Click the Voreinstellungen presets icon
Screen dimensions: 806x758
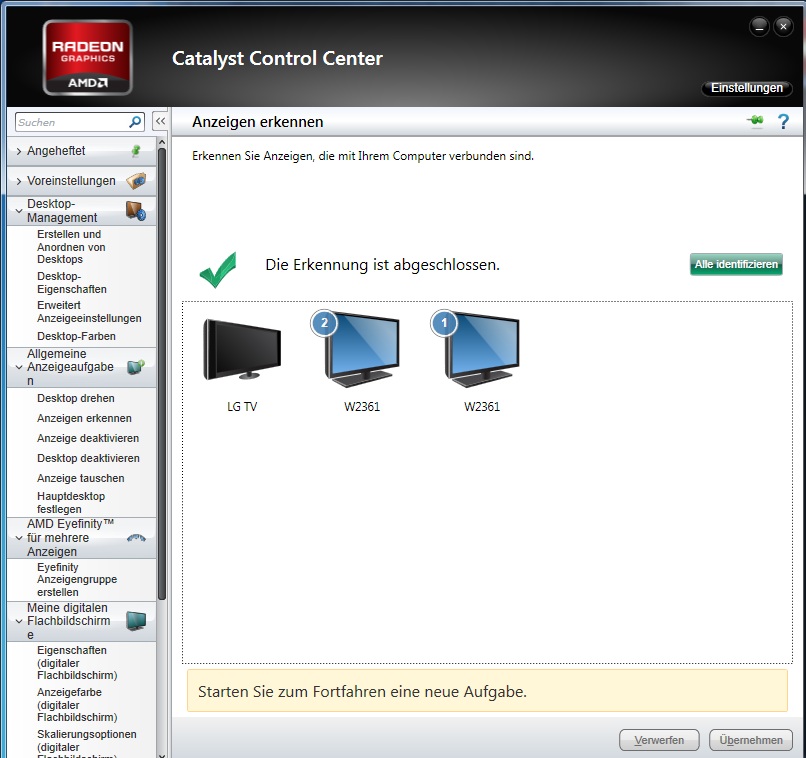[x=136, y=181]
